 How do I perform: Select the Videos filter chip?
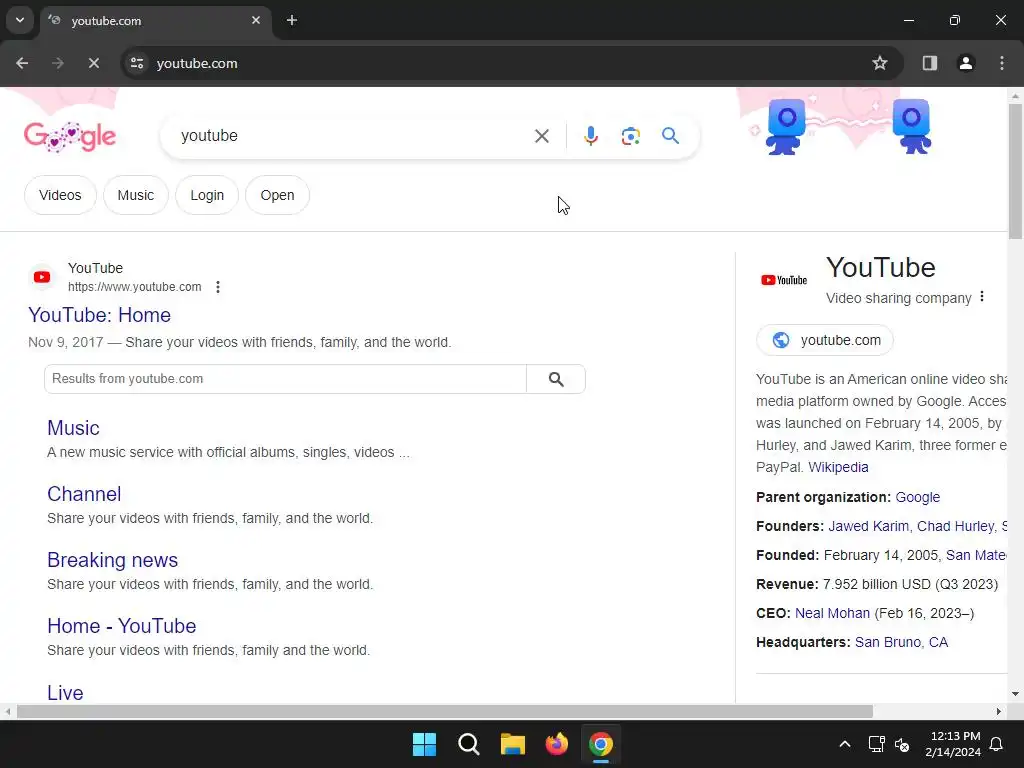60,195
